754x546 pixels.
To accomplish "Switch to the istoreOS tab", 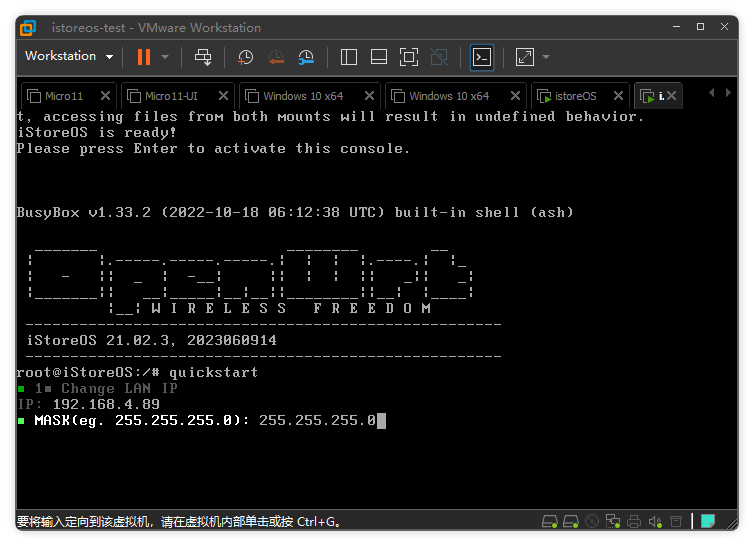I will point(575,96).
